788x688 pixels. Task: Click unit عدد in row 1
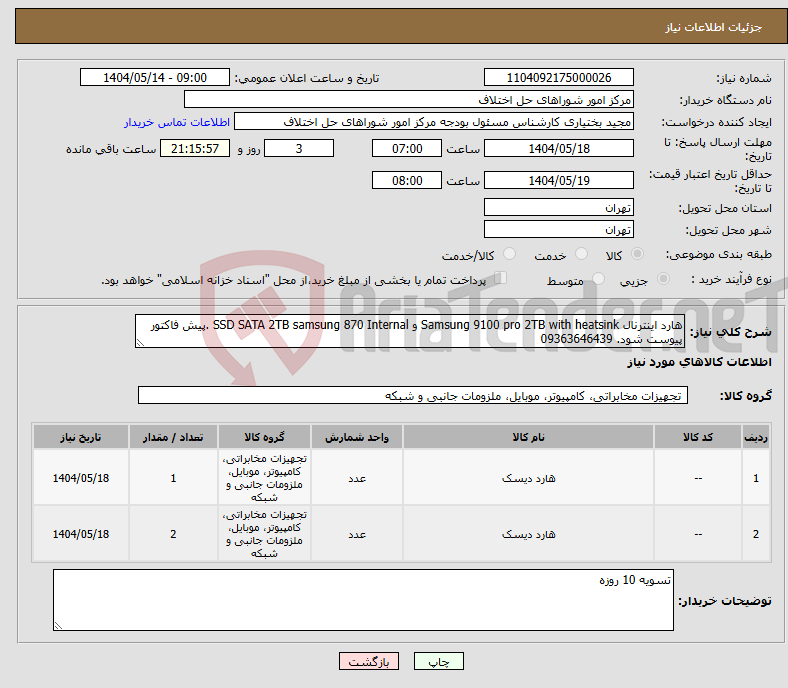357,478
